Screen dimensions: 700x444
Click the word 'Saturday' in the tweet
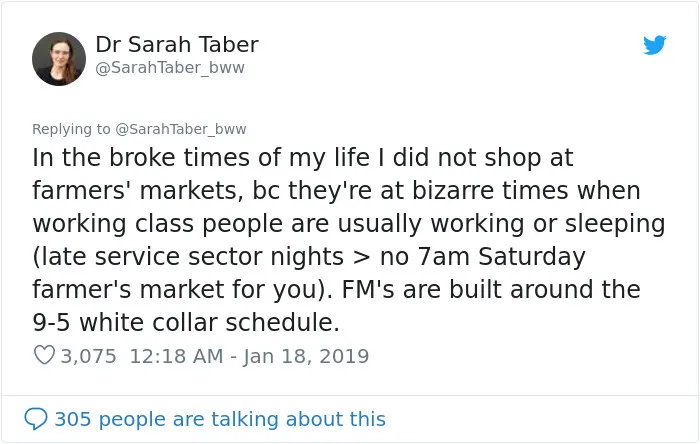532,257
